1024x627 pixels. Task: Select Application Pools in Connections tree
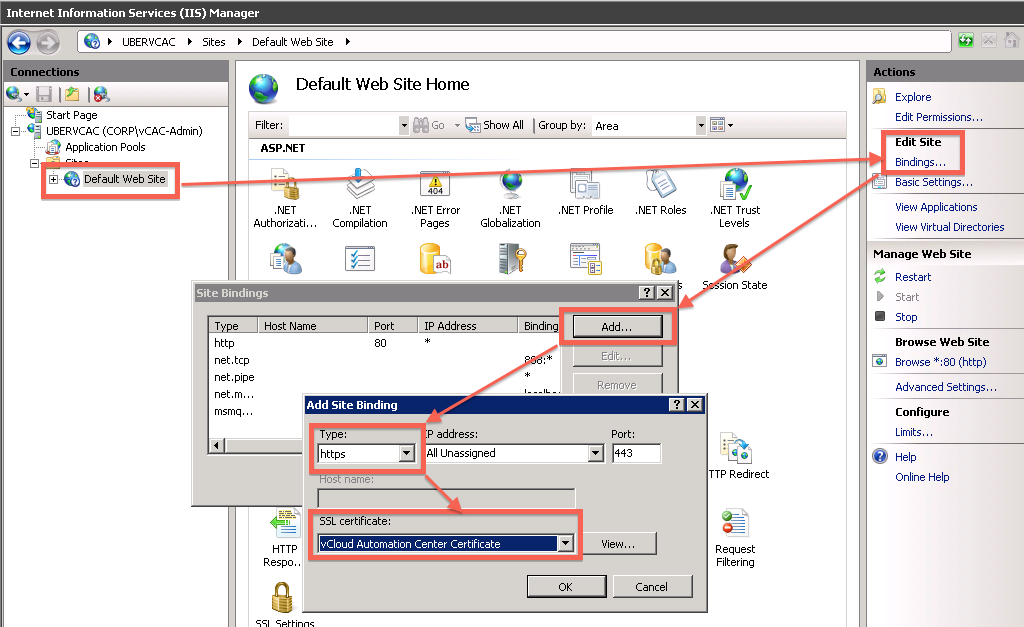coord(105,147)
